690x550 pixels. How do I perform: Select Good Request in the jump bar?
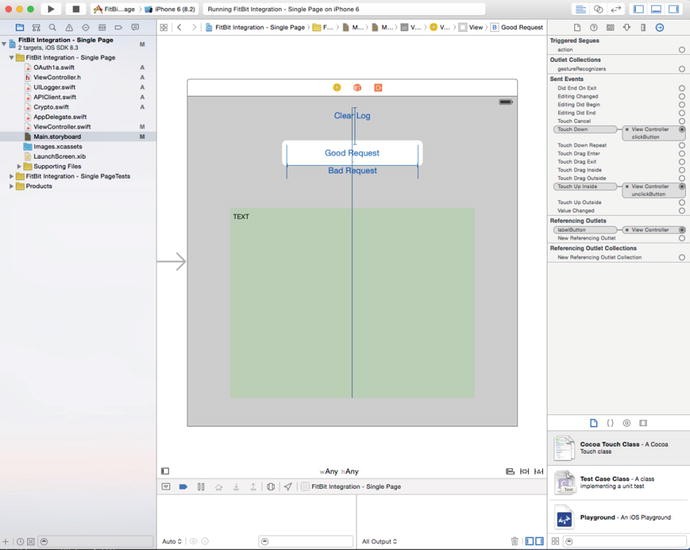click(x=517, y=27)
